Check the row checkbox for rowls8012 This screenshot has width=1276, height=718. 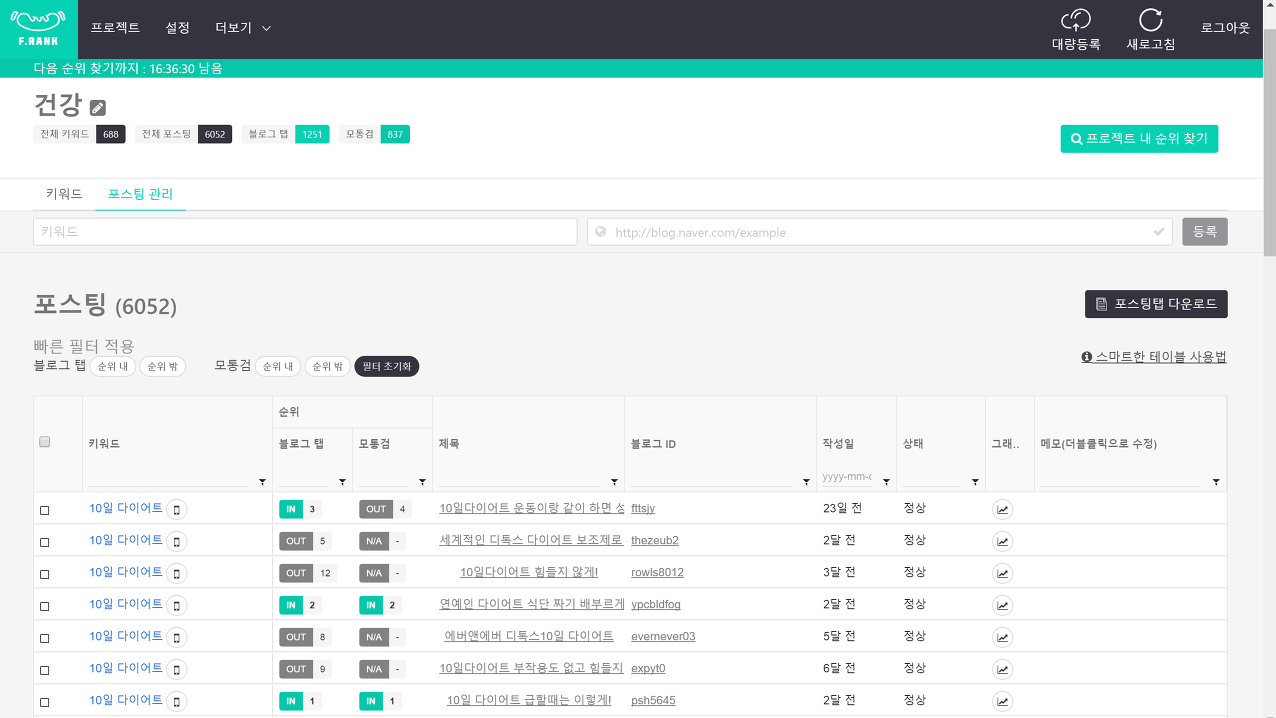[44, 574]
